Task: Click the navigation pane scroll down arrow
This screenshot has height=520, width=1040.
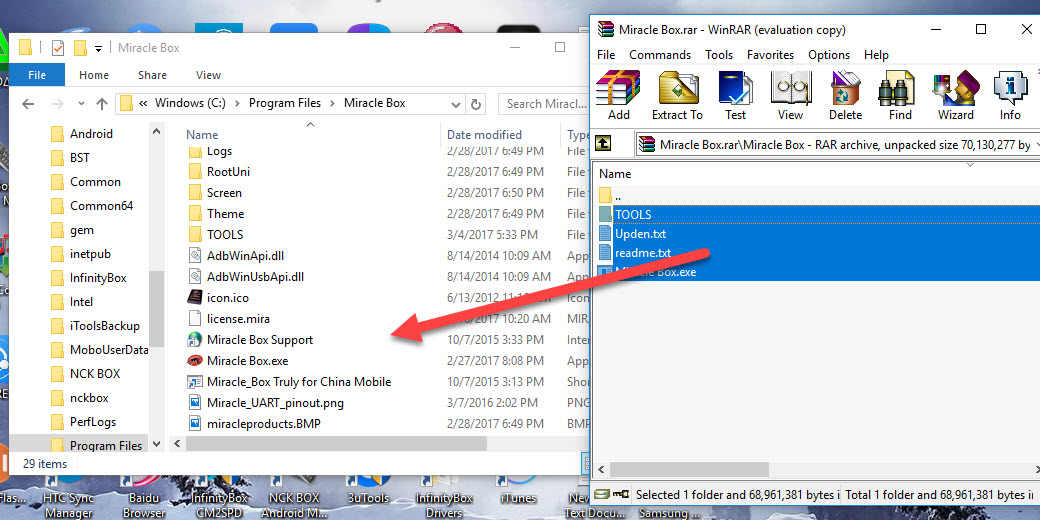Action: (157, 444)
